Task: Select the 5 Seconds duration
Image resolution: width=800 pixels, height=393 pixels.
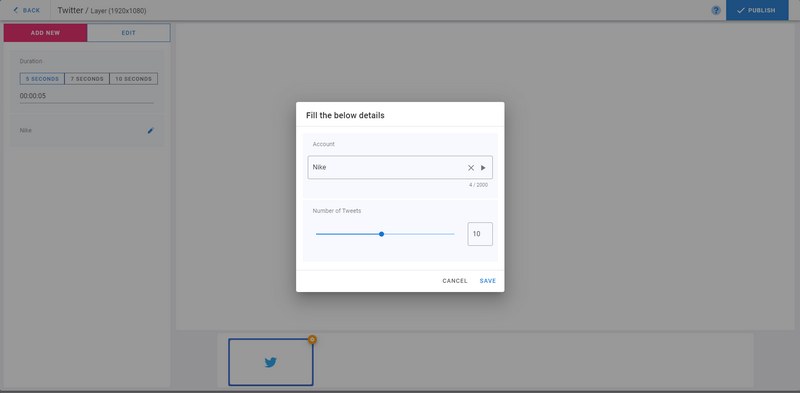Action: point(42,79)
